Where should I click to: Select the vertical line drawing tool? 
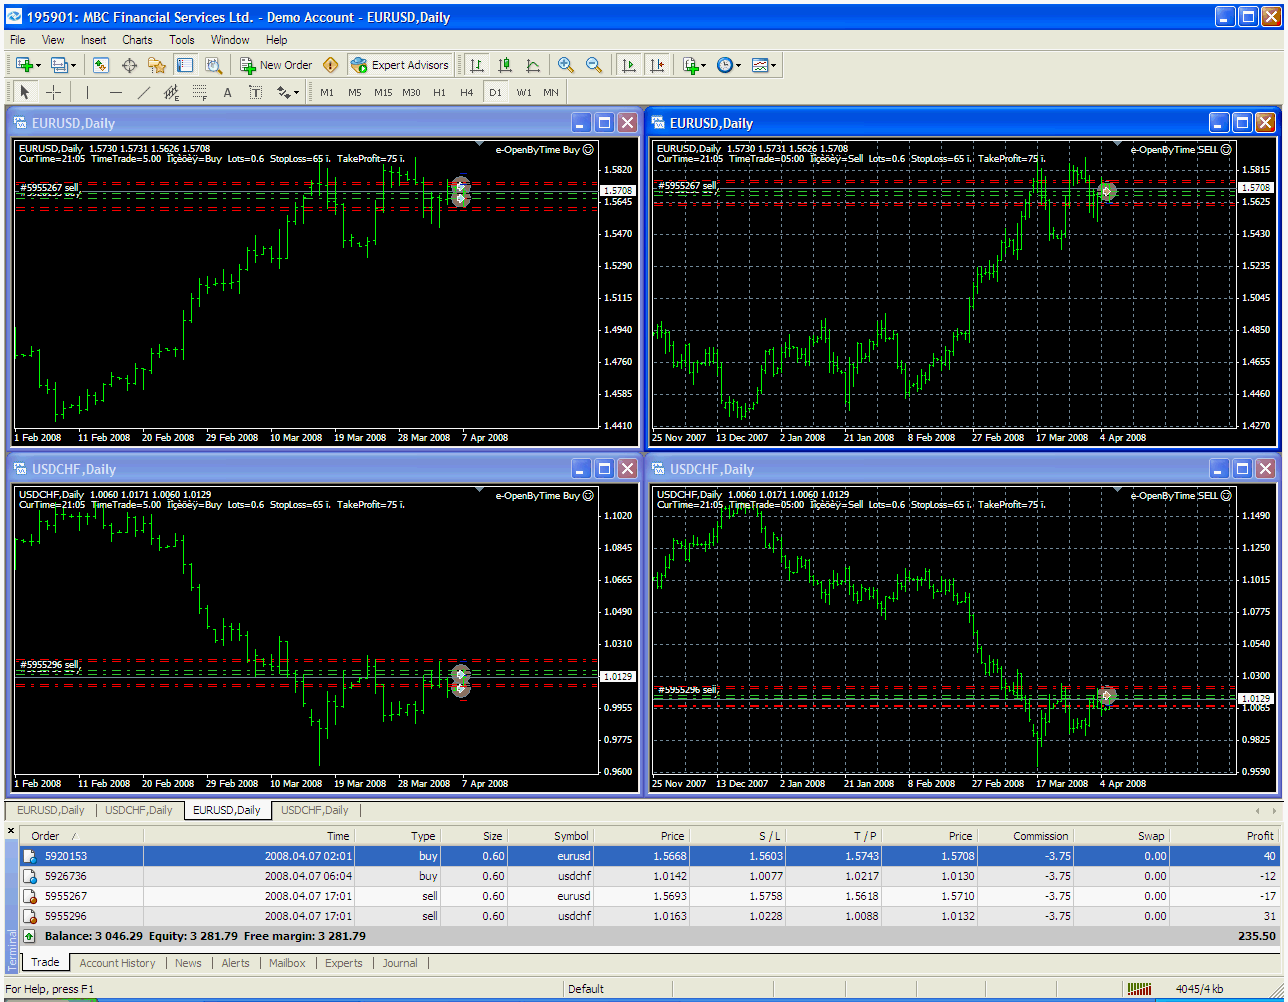pos(87,92)
